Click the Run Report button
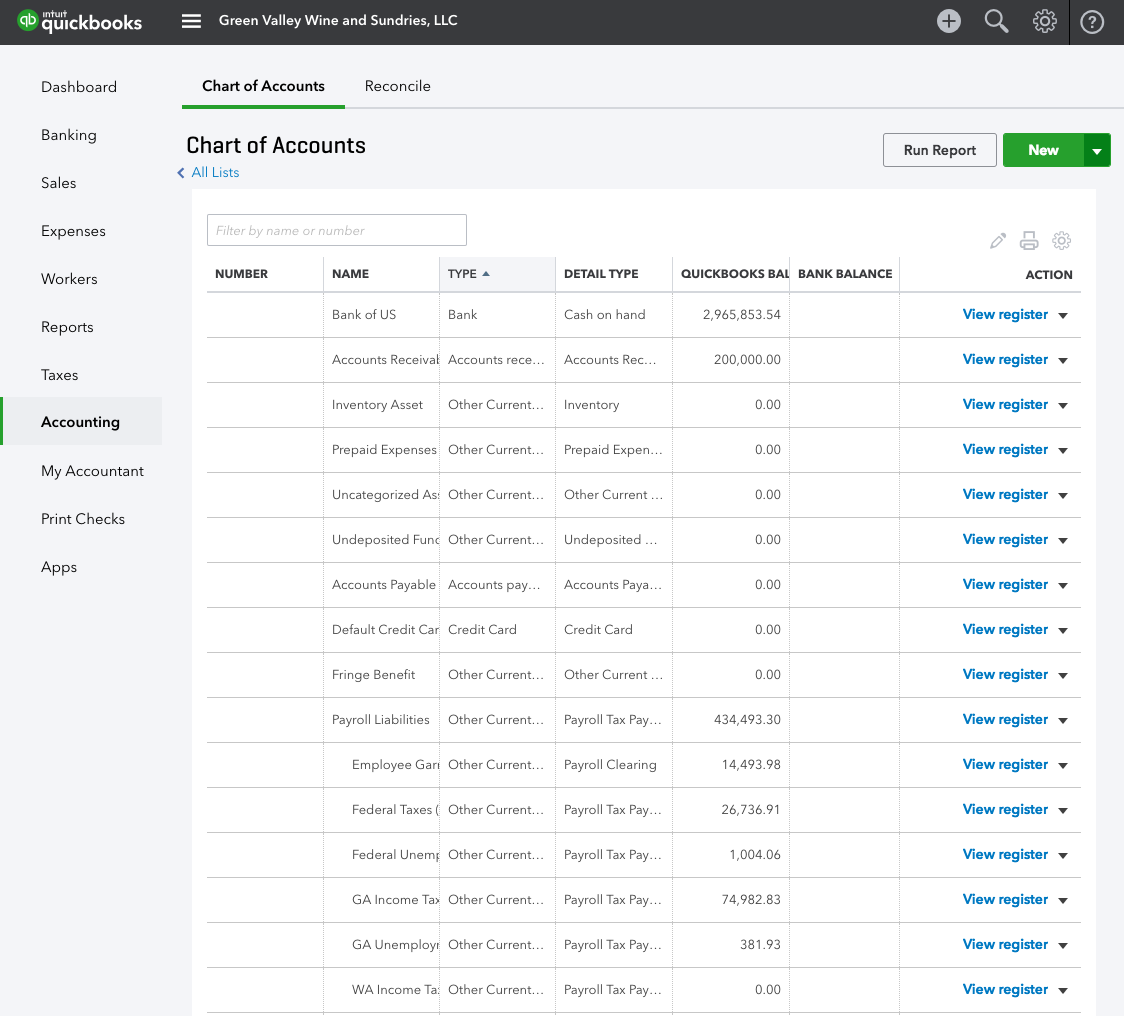The image size is (1124, 1016). click(939, 150)
